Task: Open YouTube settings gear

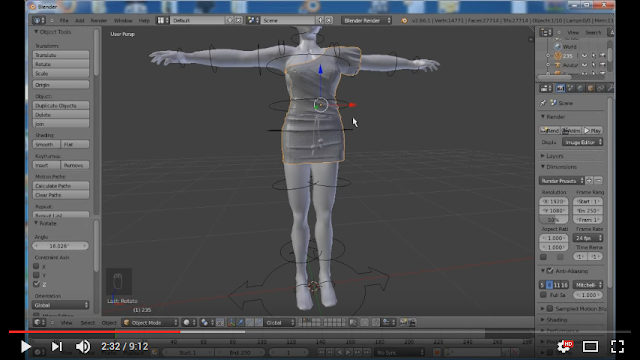Action: click(564, 347)
